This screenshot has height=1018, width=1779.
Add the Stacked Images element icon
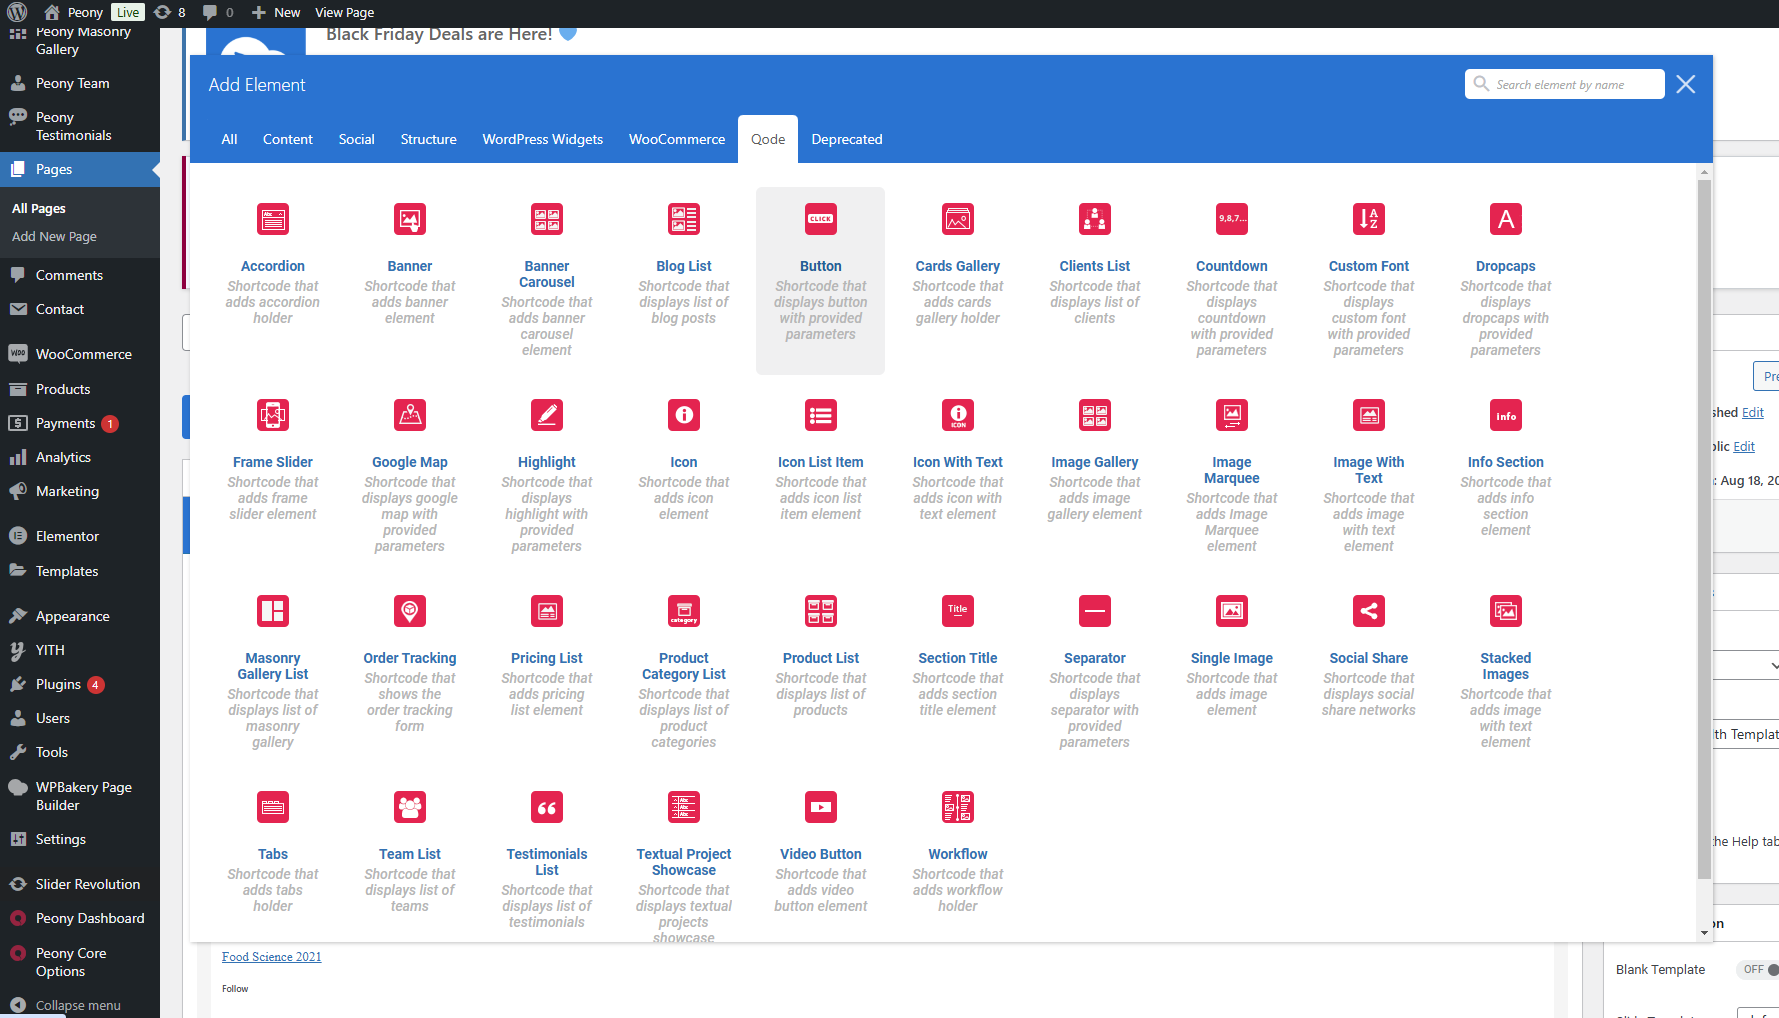point(1506,611)
